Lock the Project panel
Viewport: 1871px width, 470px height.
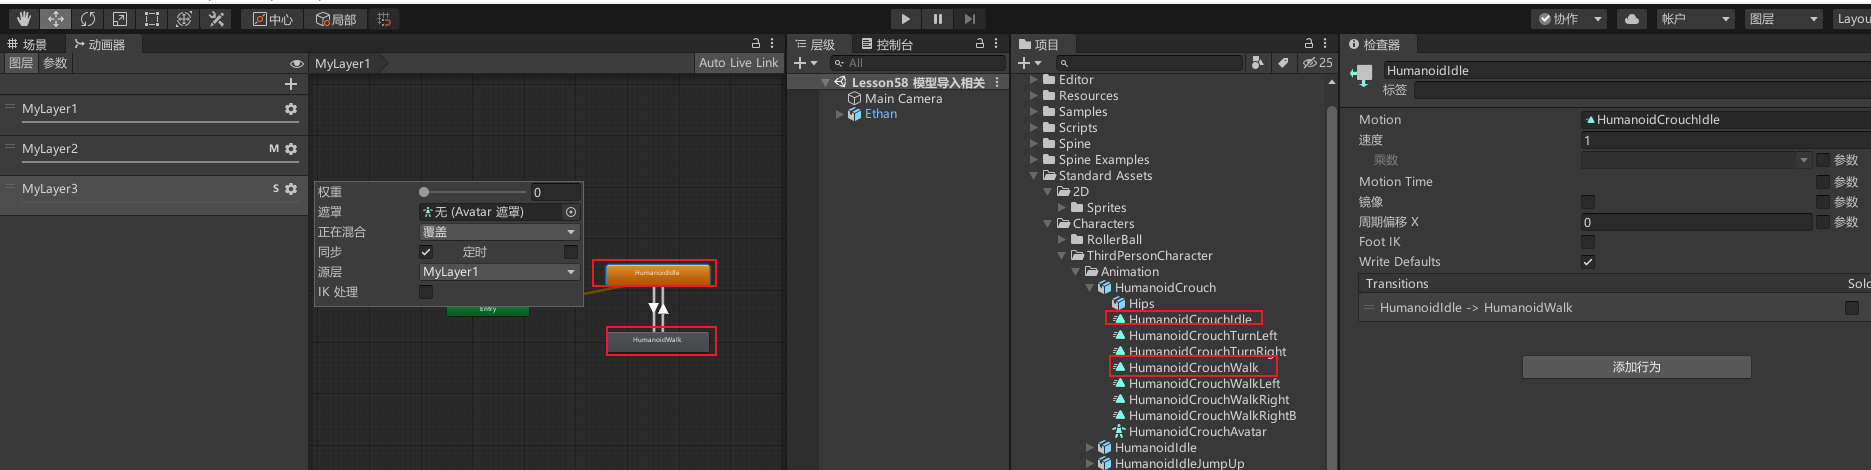click(1308, 44)
